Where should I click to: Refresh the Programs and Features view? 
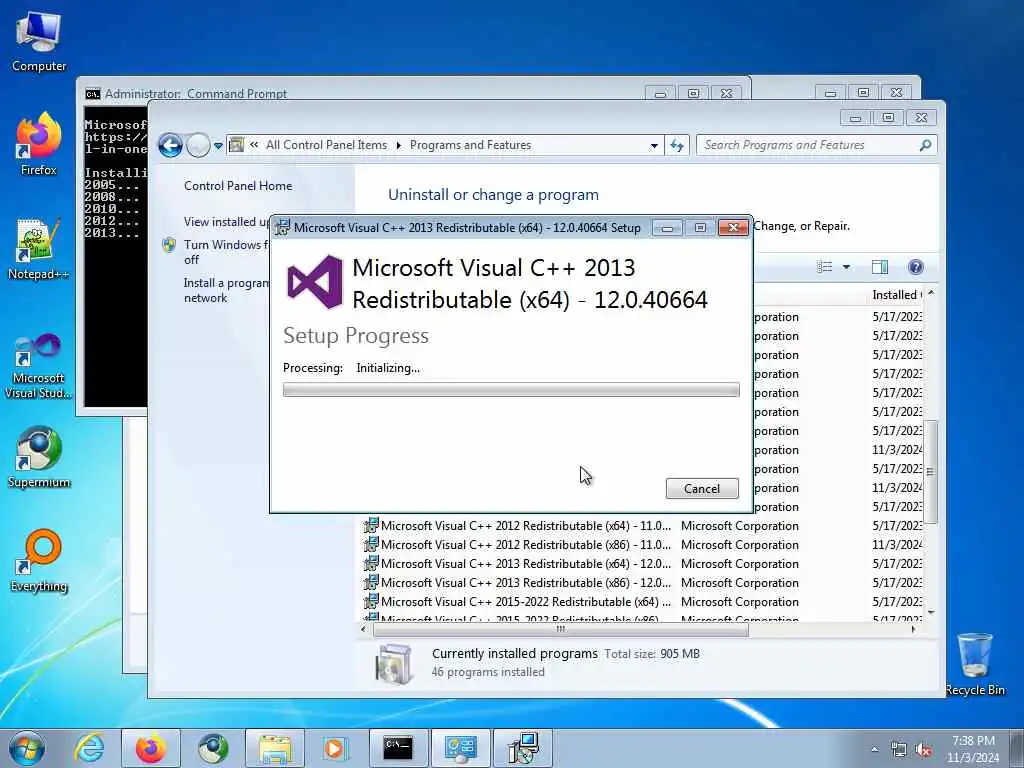click(x=677, y=146)
